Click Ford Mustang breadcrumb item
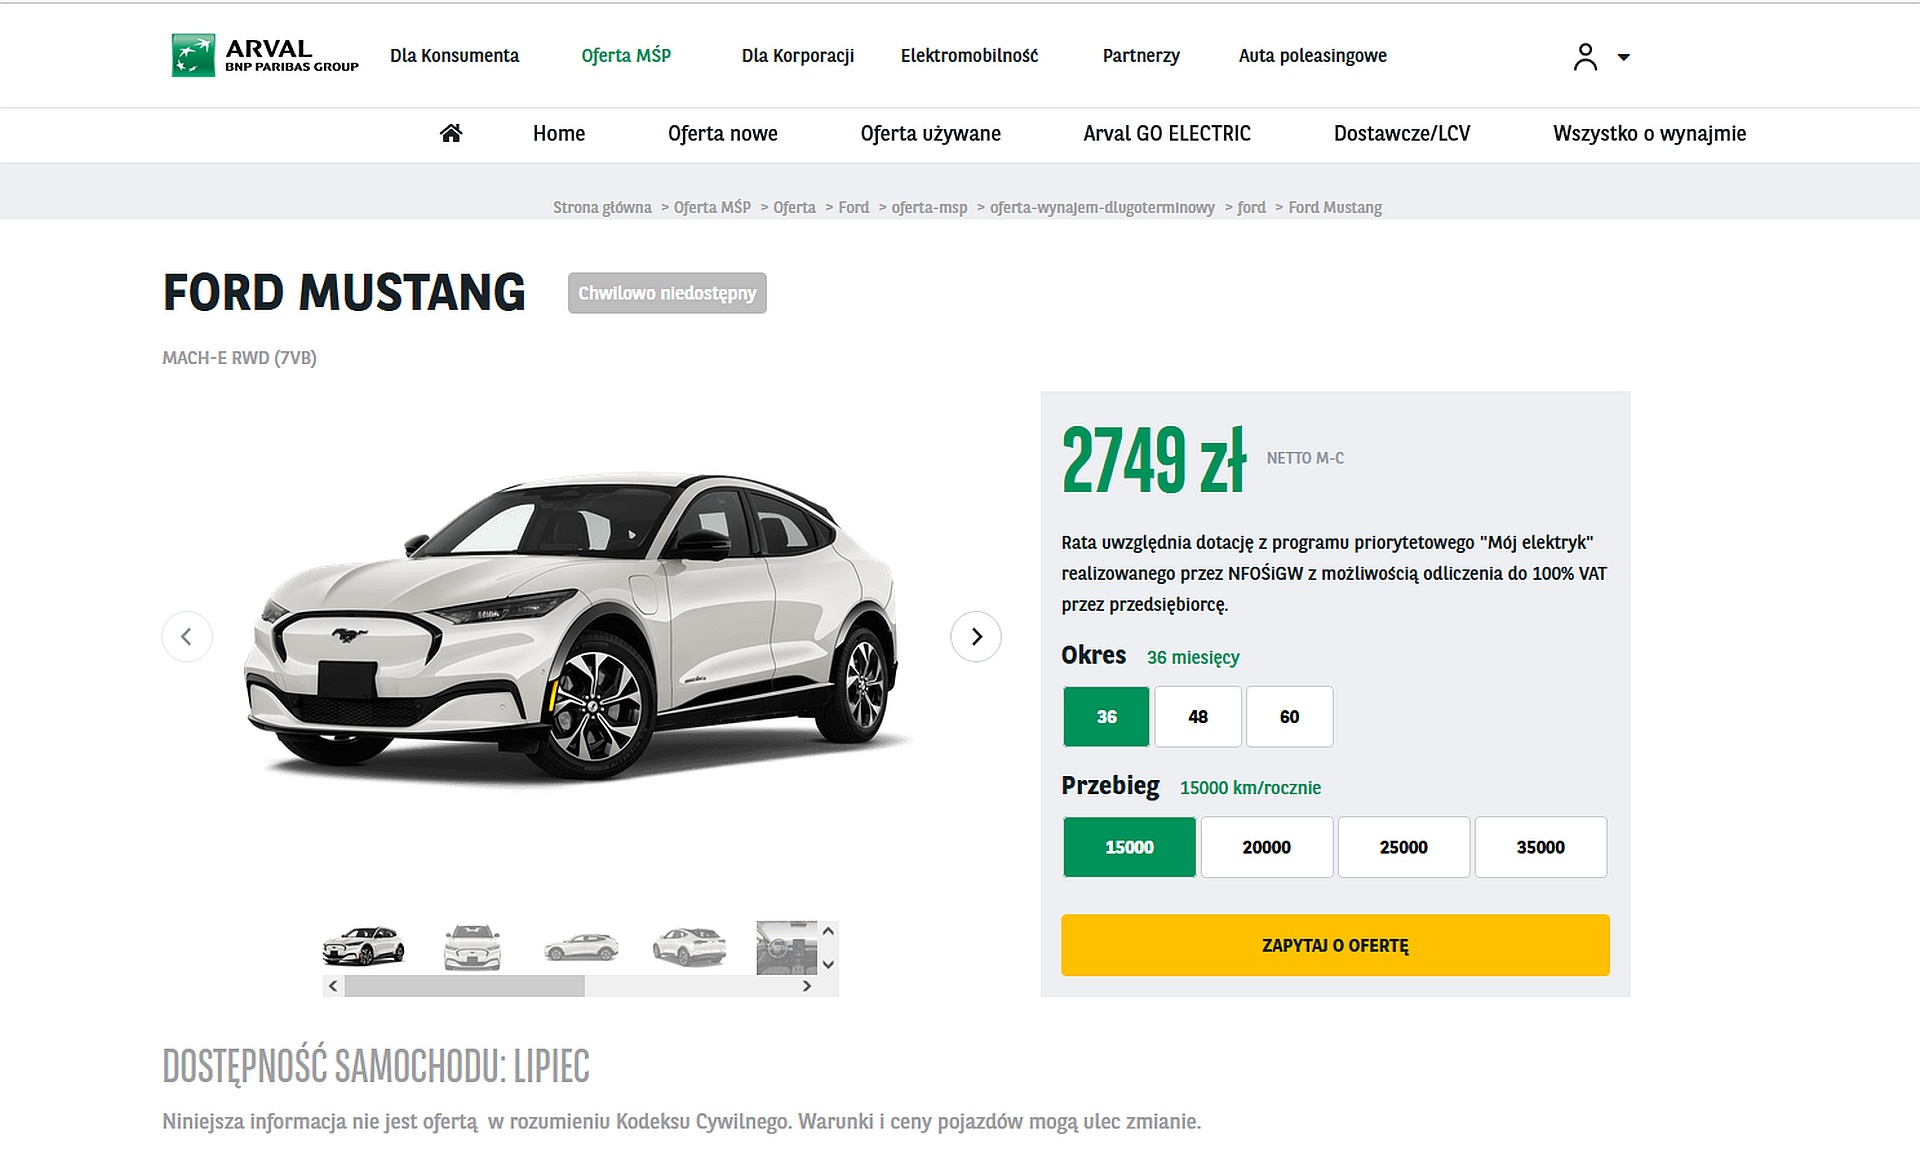The width and height of the screenshot is (1920, 1166). (1335, 207)
